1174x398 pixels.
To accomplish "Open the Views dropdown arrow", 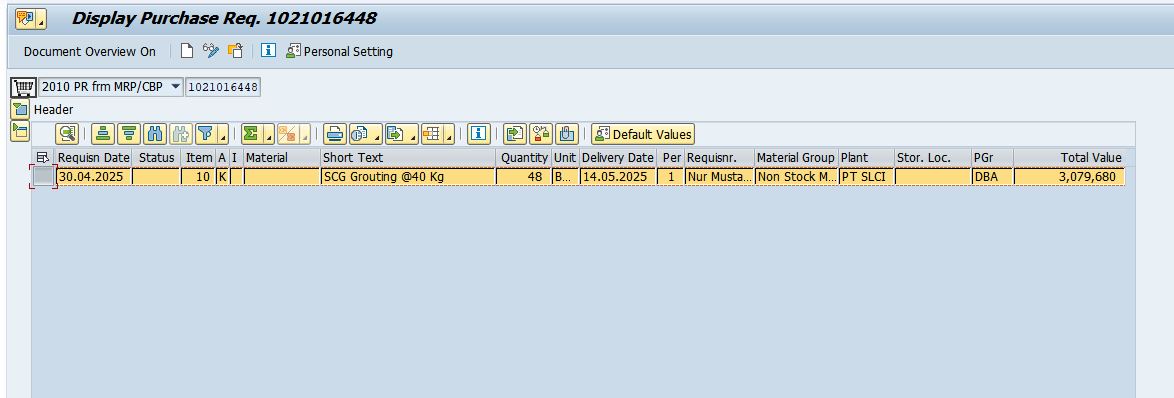I will [x=377, y=135].
